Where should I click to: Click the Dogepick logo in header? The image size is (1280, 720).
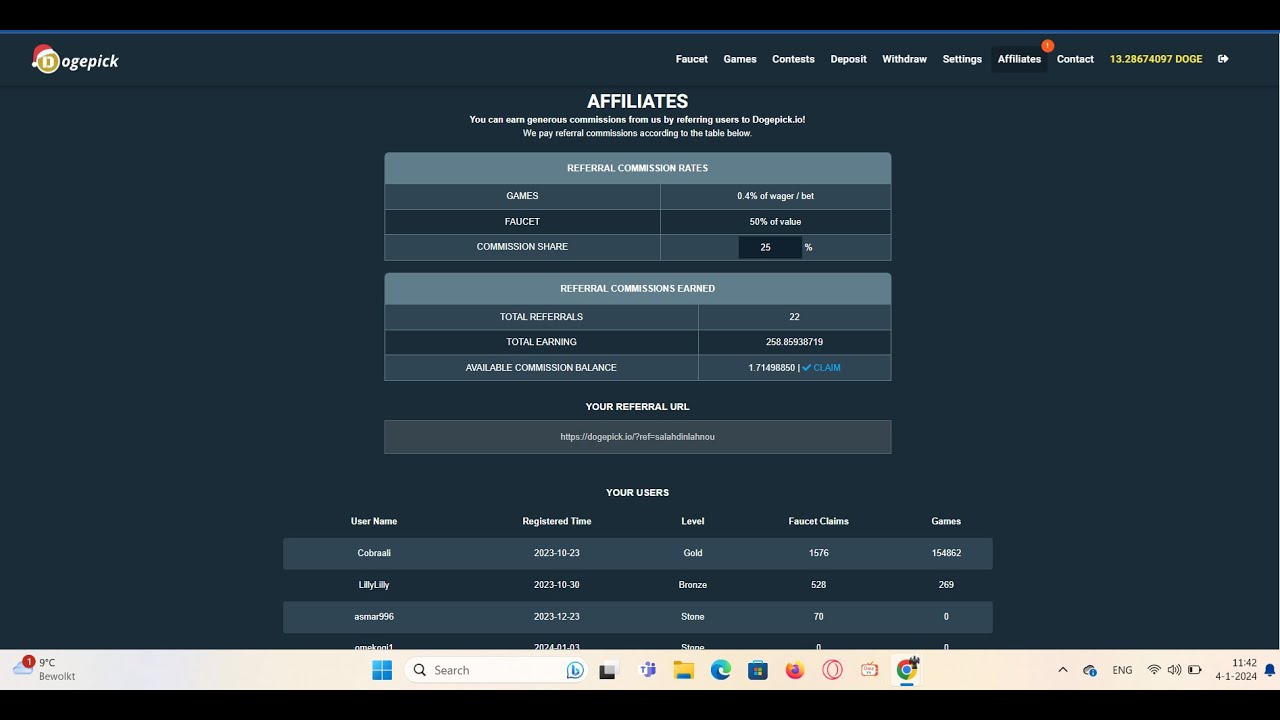pyautogui.click(x=76, y=60)
